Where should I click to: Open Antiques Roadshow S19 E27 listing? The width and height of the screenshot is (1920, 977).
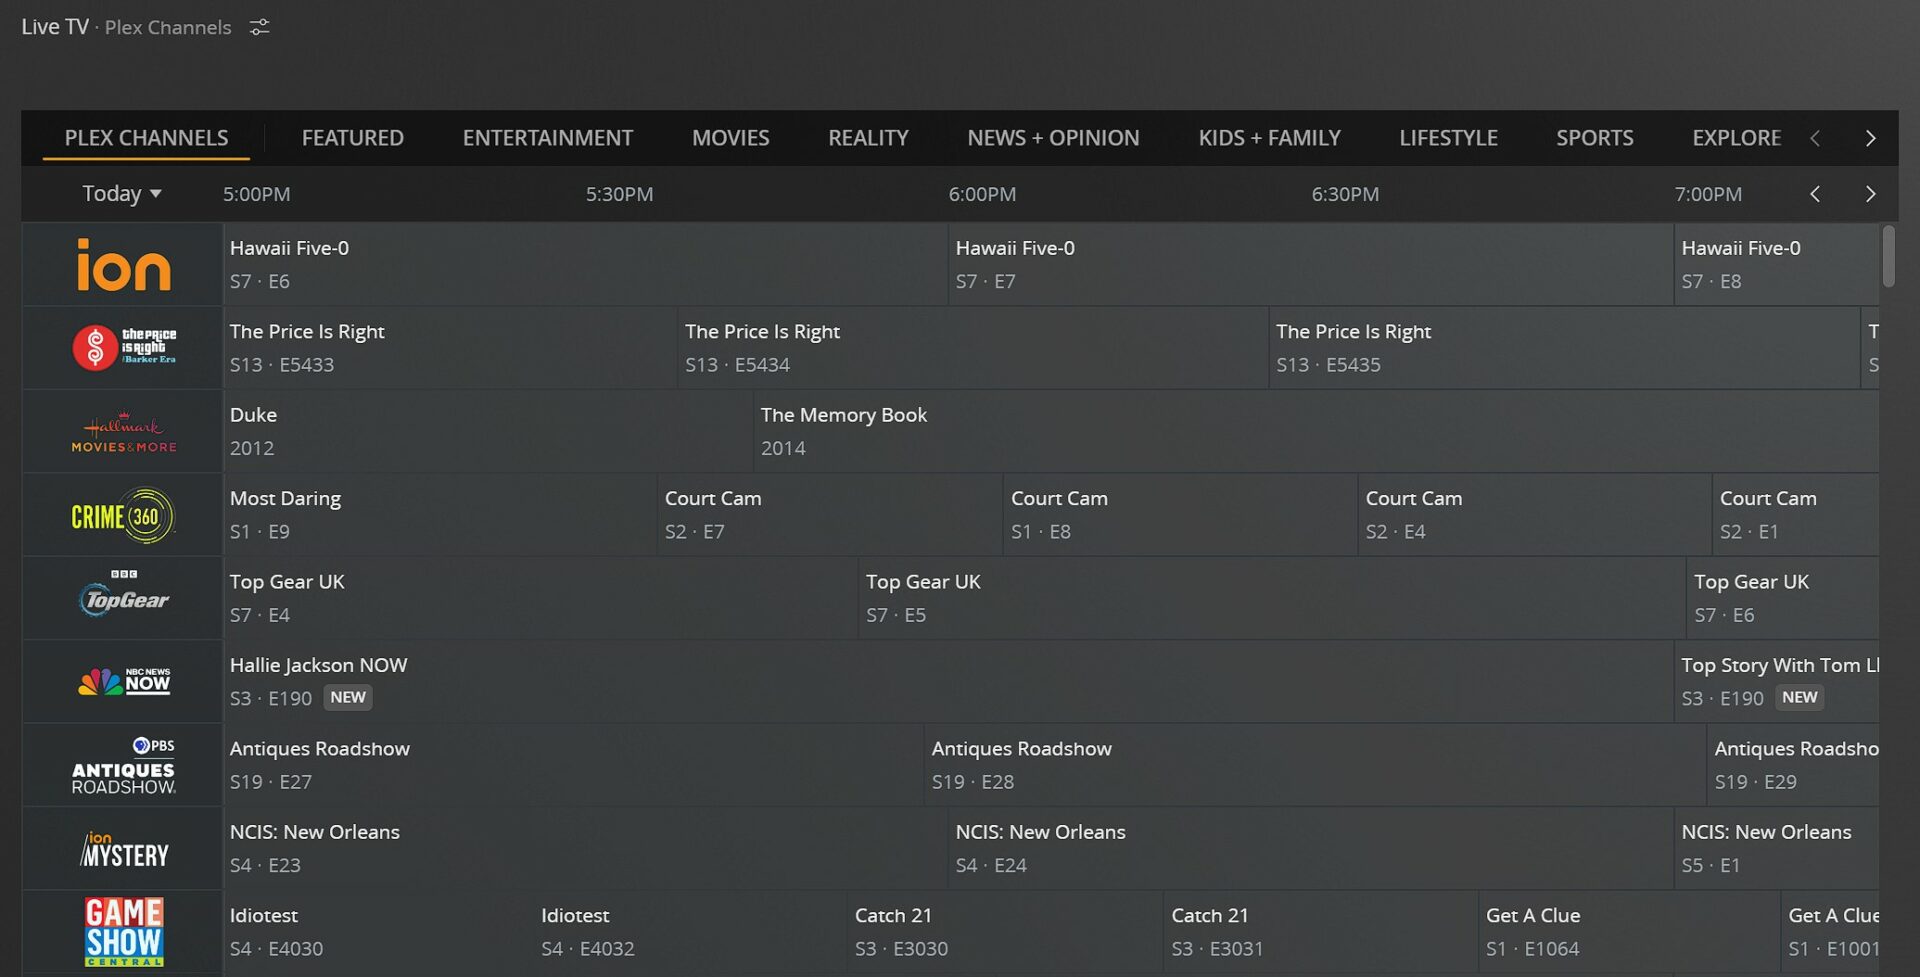click(x=573, y=765)
